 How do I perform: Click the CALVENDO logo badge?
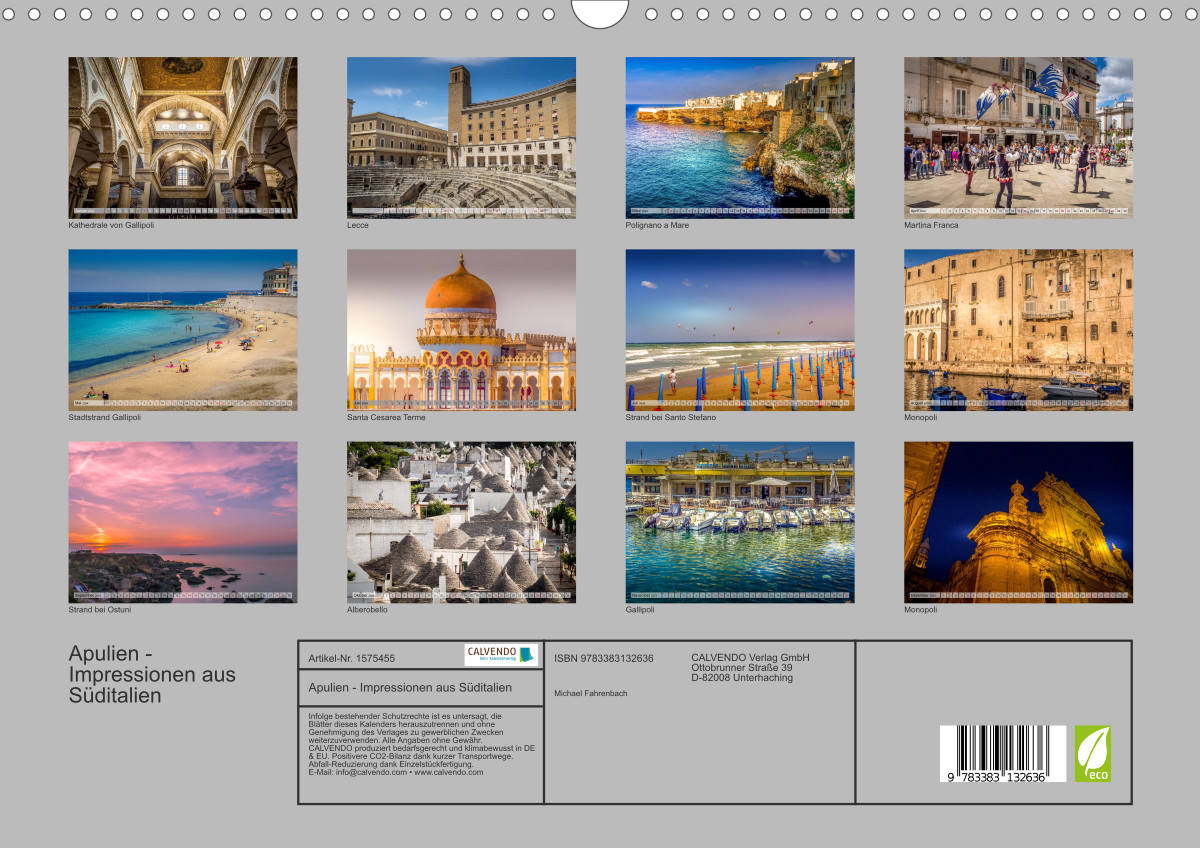click(x=501, y=655)
